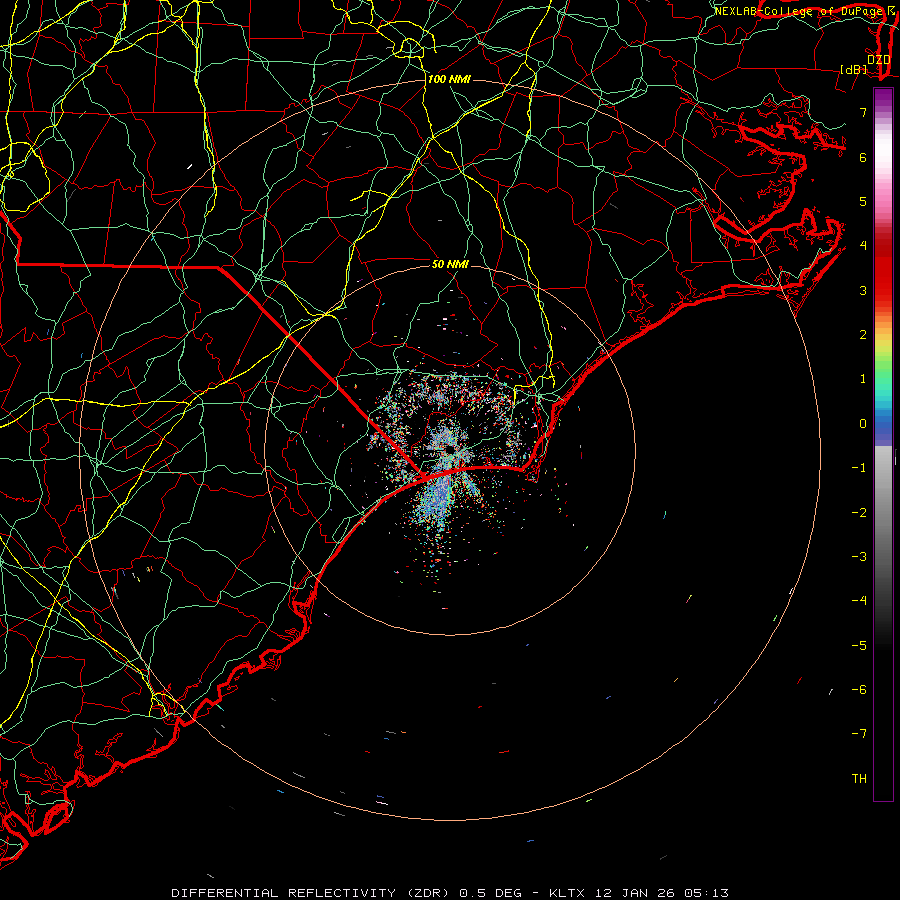The width and height of the screenshot is (900, 900).
Task: Click the DZD product label above the scale
Action: click(x=879, y=60)
